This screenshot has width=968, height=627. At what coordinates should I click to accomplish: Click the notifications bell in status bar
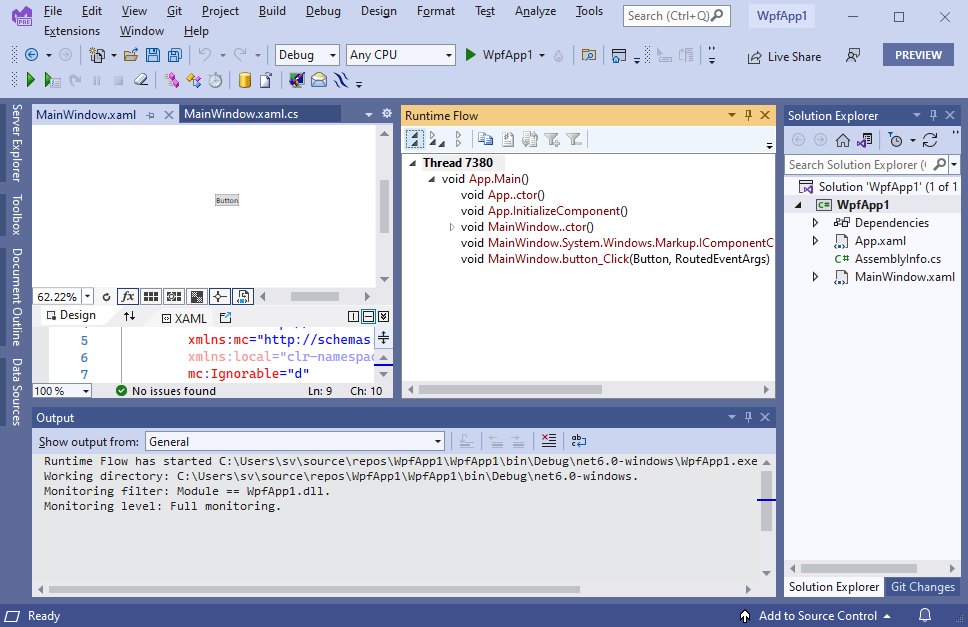click(x=925, y=616)
